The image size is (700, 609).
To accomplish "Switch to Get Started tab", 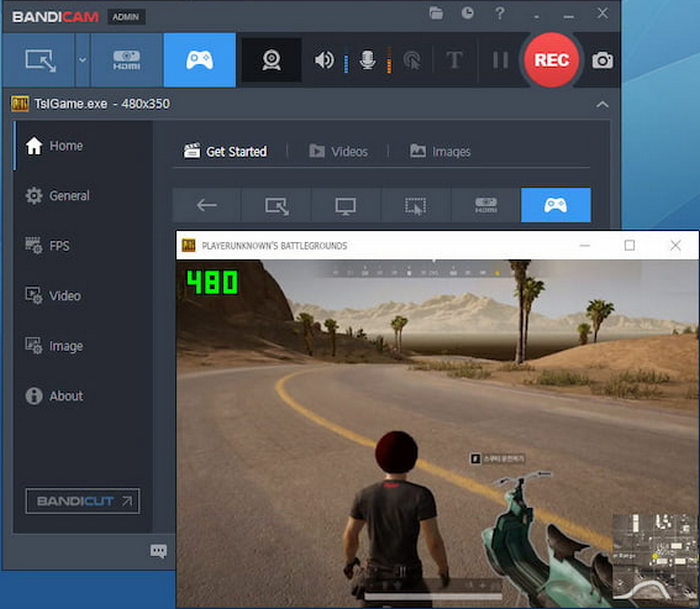I will coord(225,151).
